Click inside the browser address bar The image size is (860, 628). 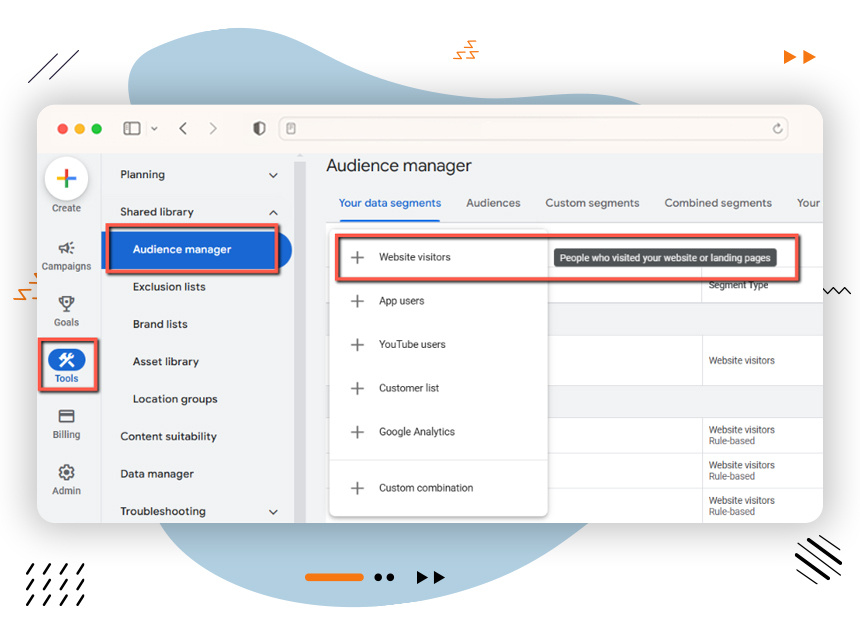point(530,128)
